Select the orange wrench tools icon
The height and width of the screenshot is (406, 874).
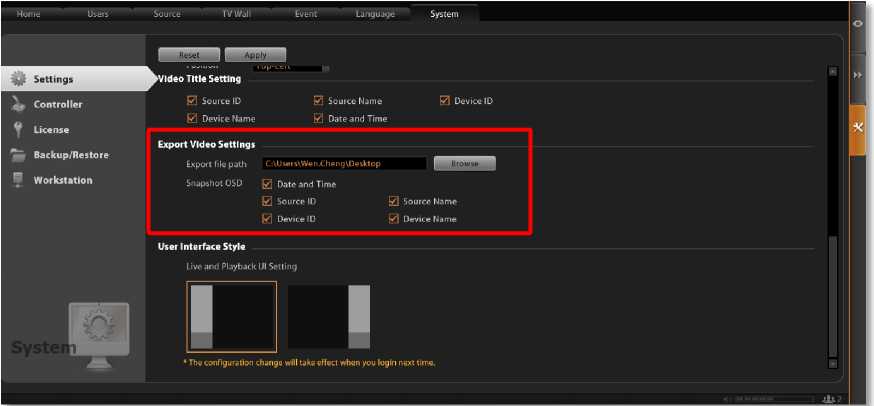coord(858,127)
